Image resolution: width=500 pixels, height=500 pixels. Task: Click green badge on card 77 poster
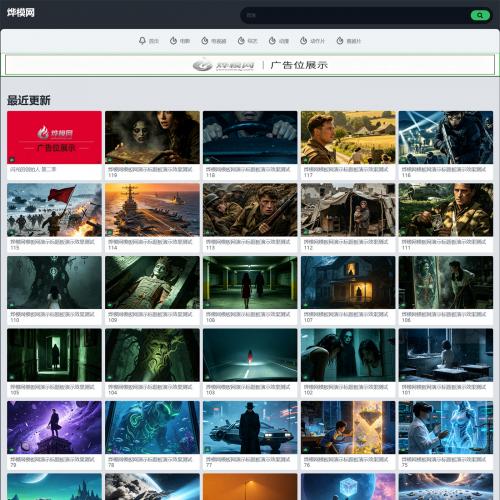[x=208, y=449]
